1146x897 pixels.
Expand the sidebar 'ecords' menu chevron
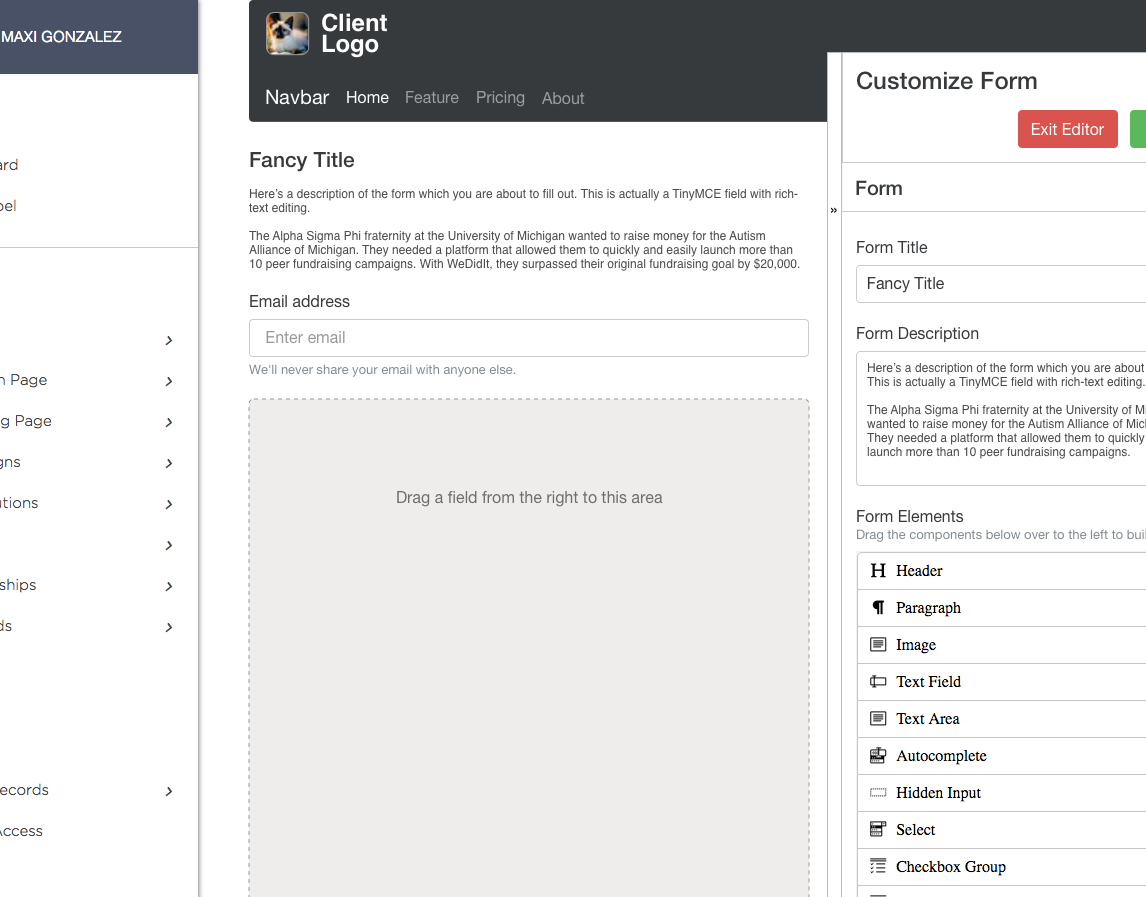[x=169, y=791]
